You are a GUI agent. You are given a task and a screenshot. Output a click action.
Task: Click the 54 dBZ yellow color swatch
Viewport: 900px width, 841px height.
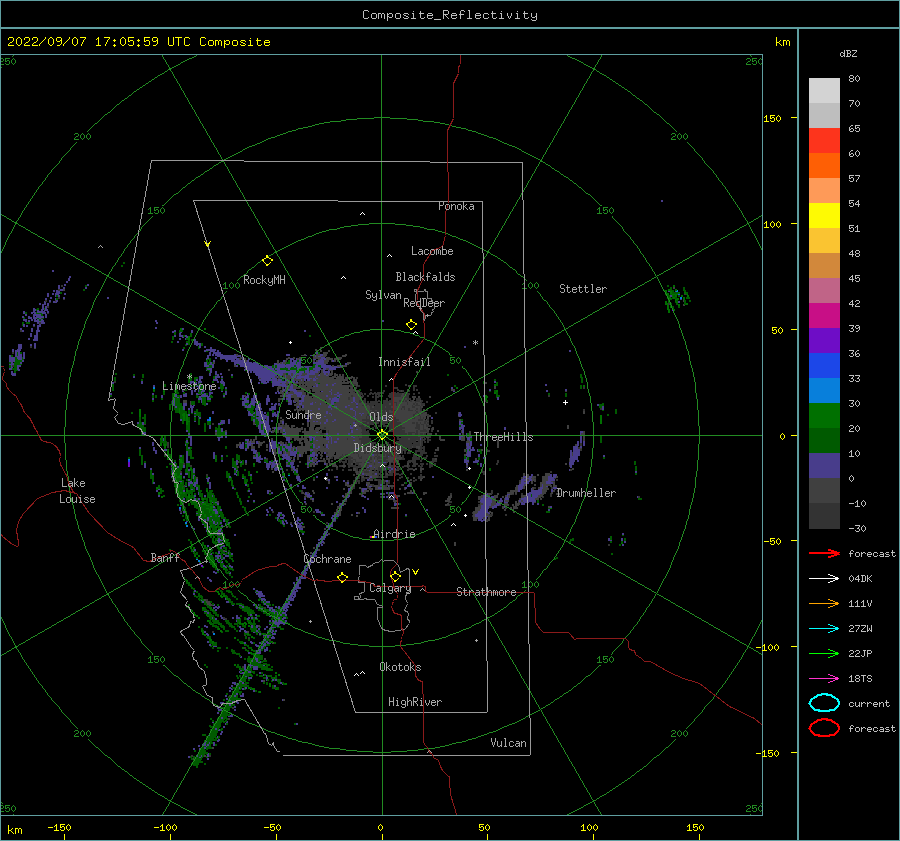pos(824,216)
